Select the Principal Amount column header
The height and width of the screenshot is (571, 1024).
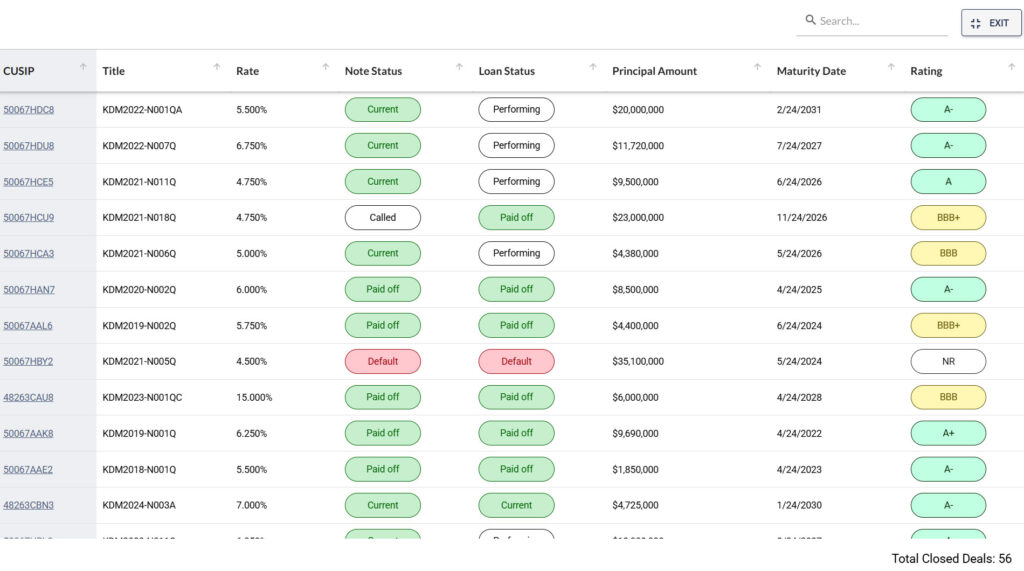[x=655, y=72]
